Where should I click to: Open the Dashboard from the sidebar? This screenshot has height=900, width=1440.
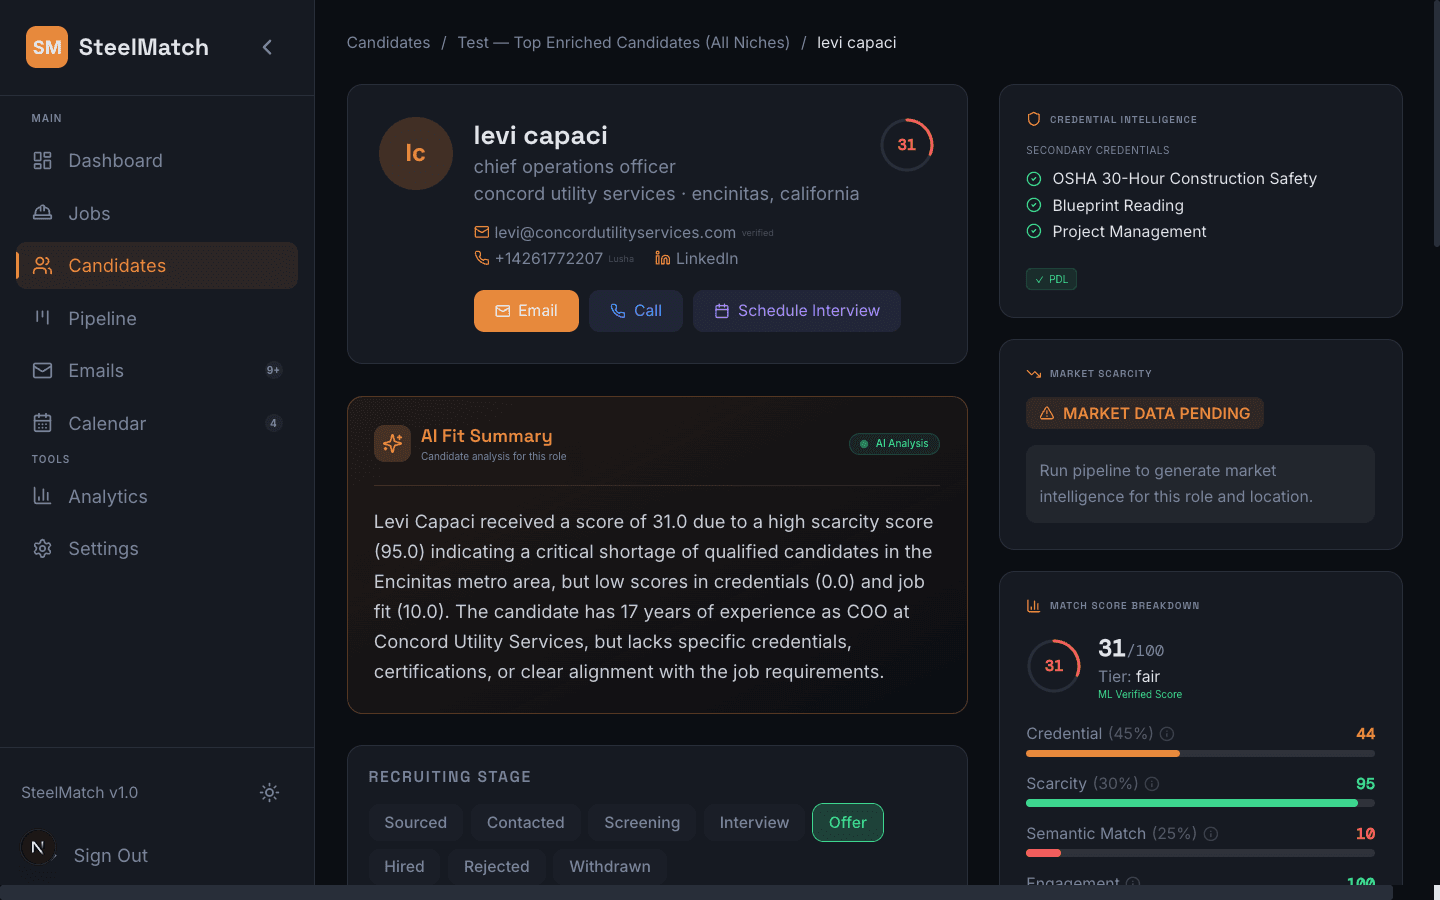tap(115, 160)
